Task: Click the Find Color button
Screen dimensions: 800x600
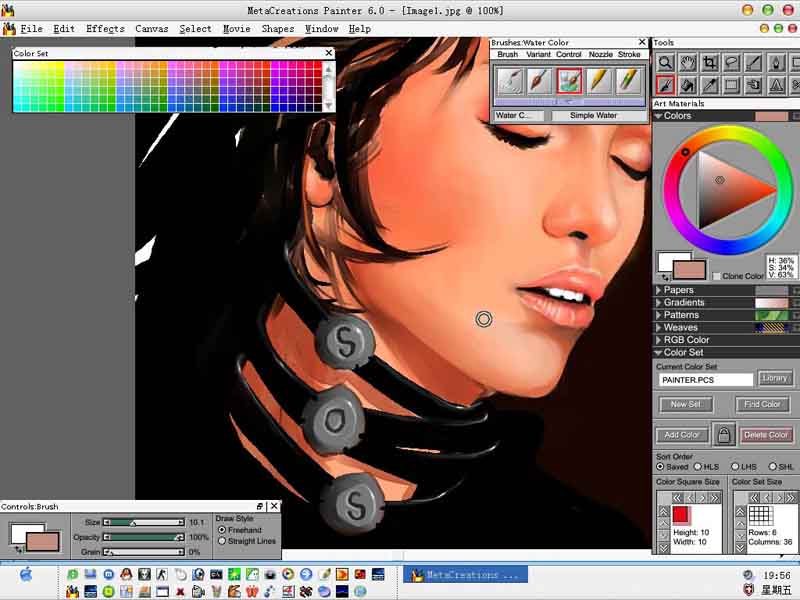Action: [762, 404]
